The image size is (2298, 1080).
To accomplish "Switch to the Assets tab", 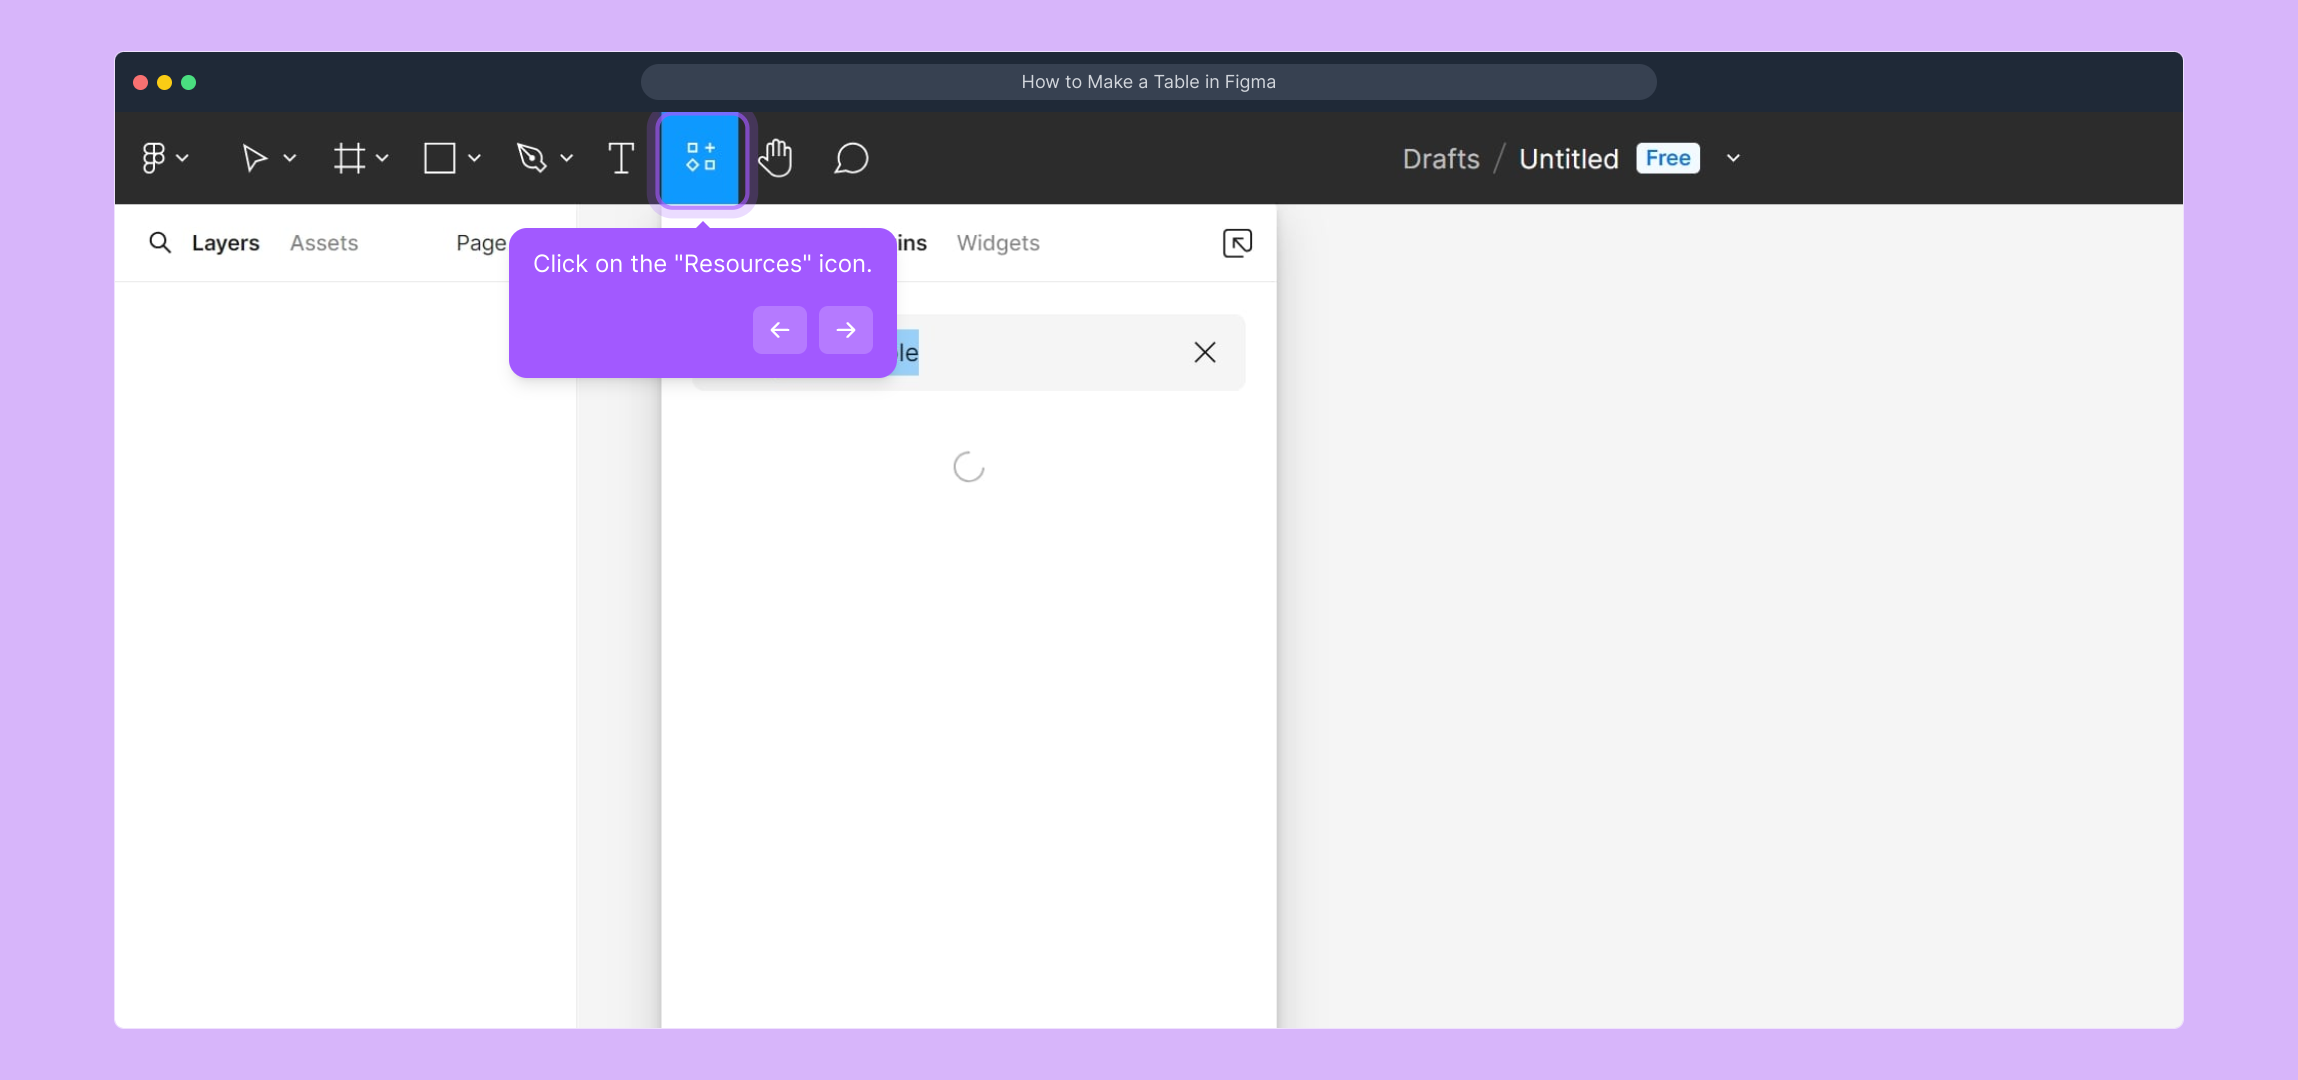I will pyautogui.click(x=324, y=243).
